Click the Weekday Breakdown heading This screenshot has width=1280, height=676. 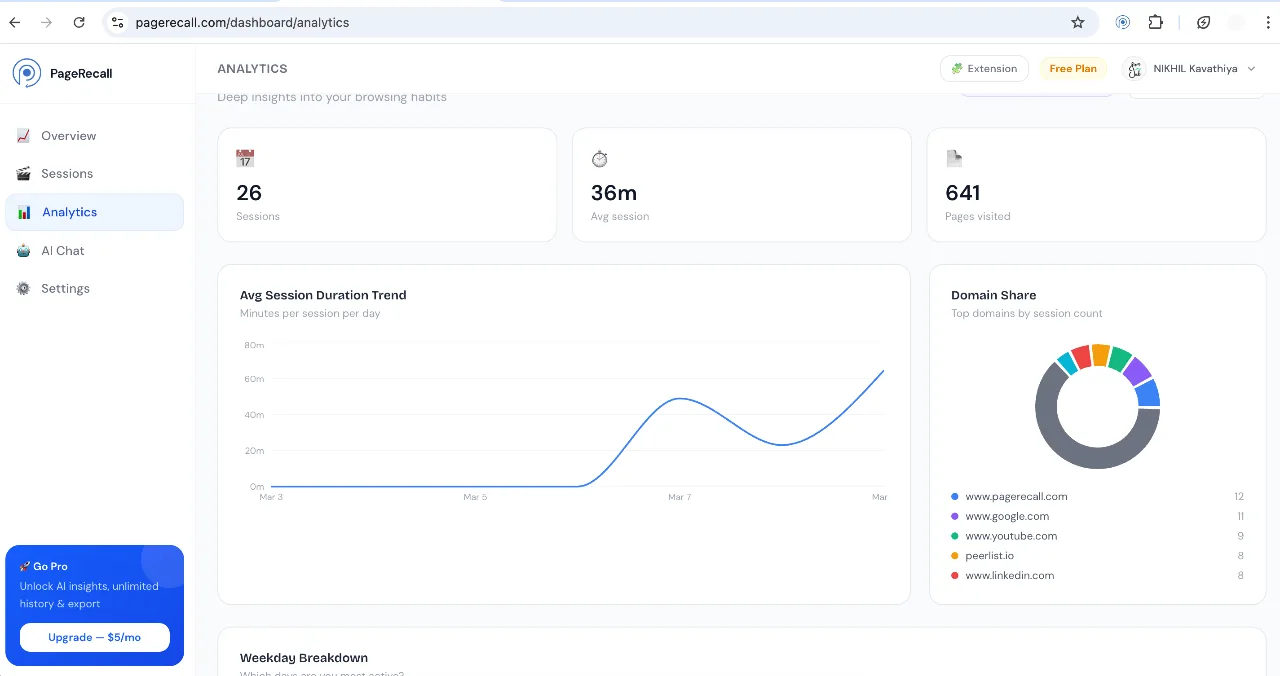[304, 658]
